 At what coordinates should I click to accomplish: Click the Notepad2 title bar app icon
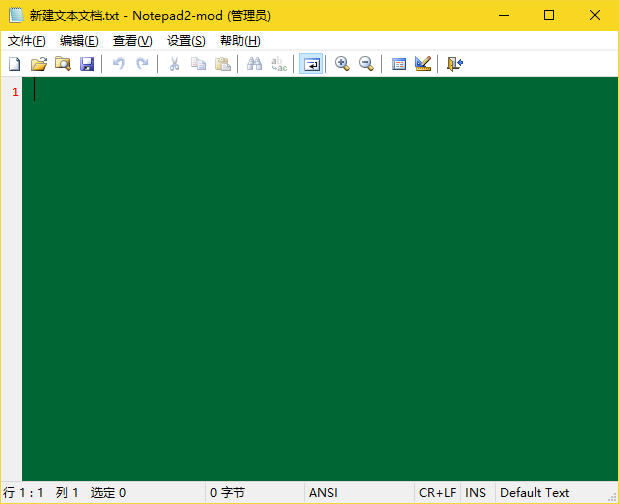pos(16,15)
